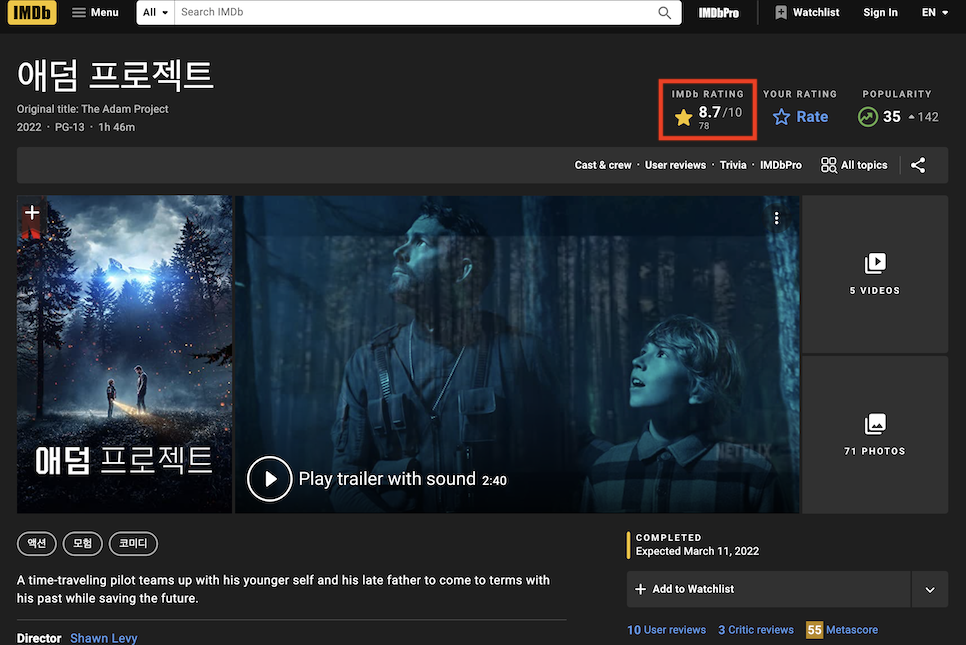Open director Shawn Levy's page
The height and width of the screenshot is (645, 966).
pyautogui.click(x=104, y=638)
